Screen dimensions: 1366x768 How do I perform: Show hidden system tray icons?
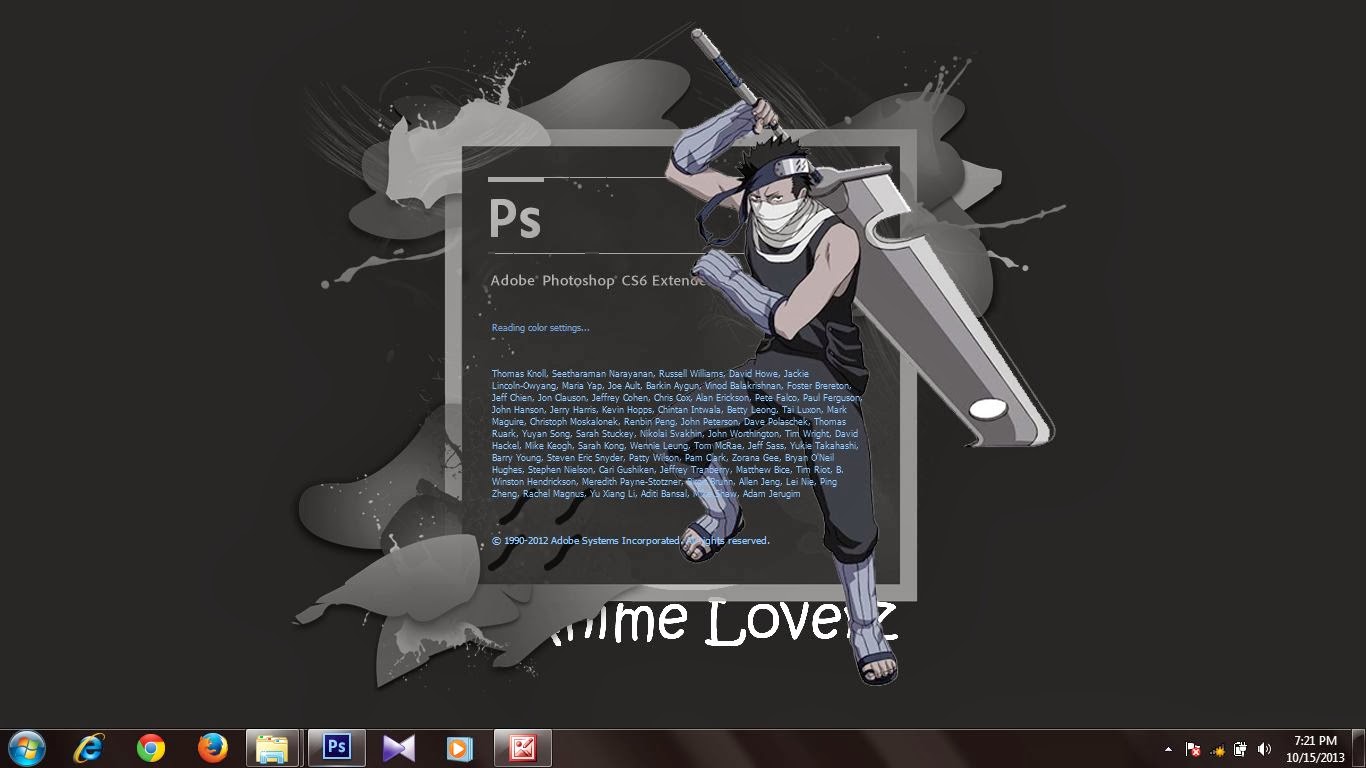pyautogui.click(x=1168, y=749)
